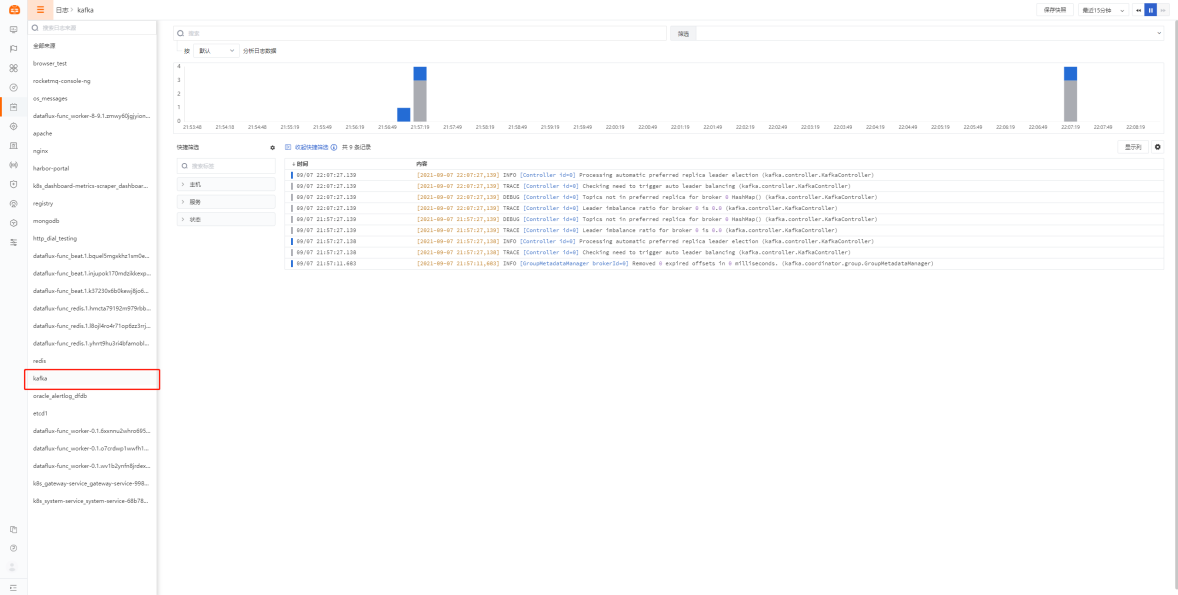This screenshot has height=595, width=1178.
Task: Click the info icon next to 收起快捷筛选
Action: tap(334, 147)
